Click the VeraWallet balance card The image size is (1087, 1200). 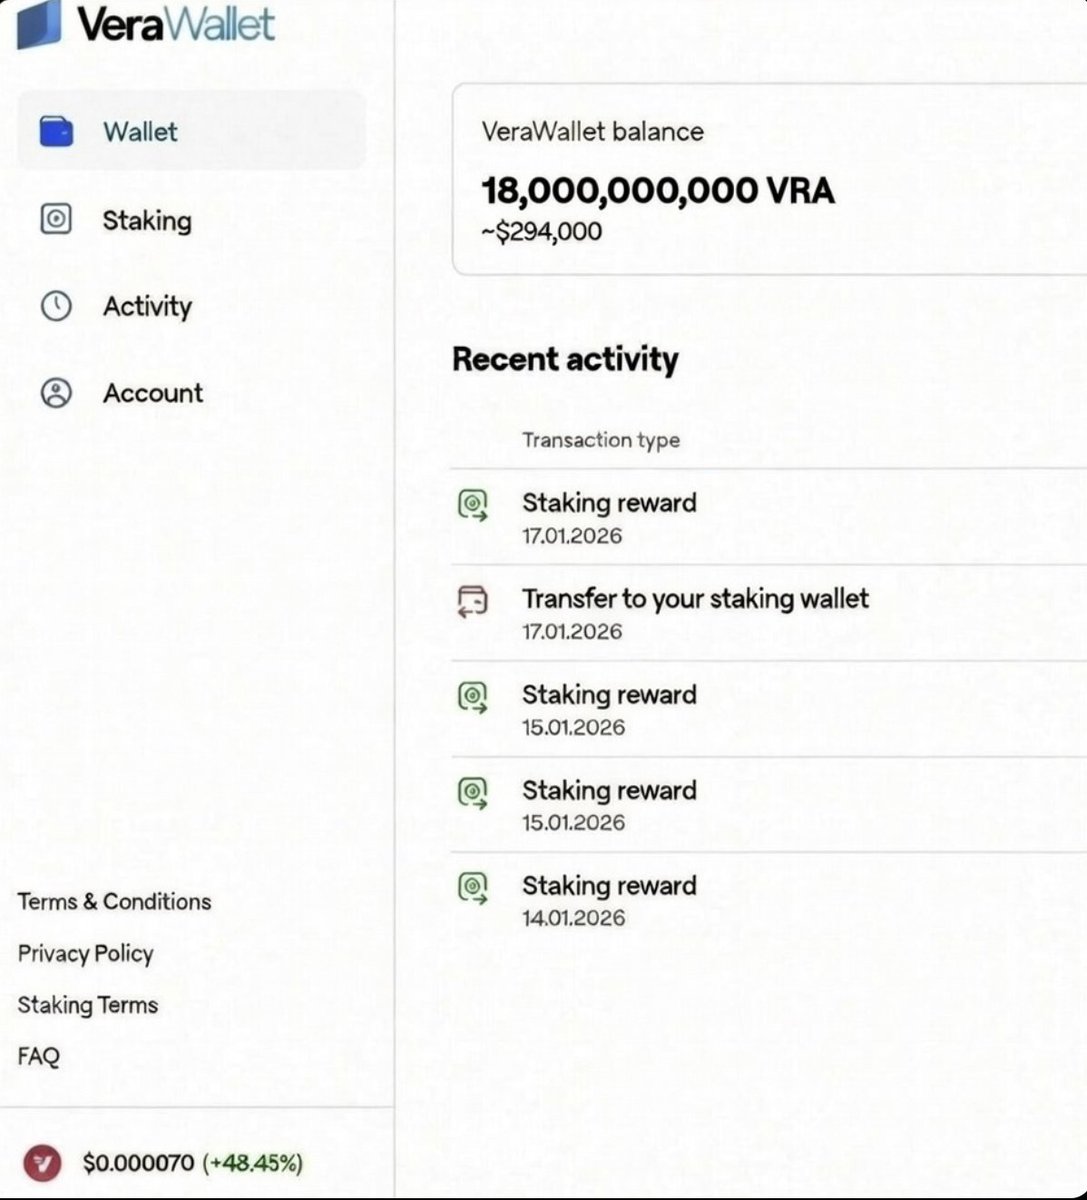tap(769, 180)
